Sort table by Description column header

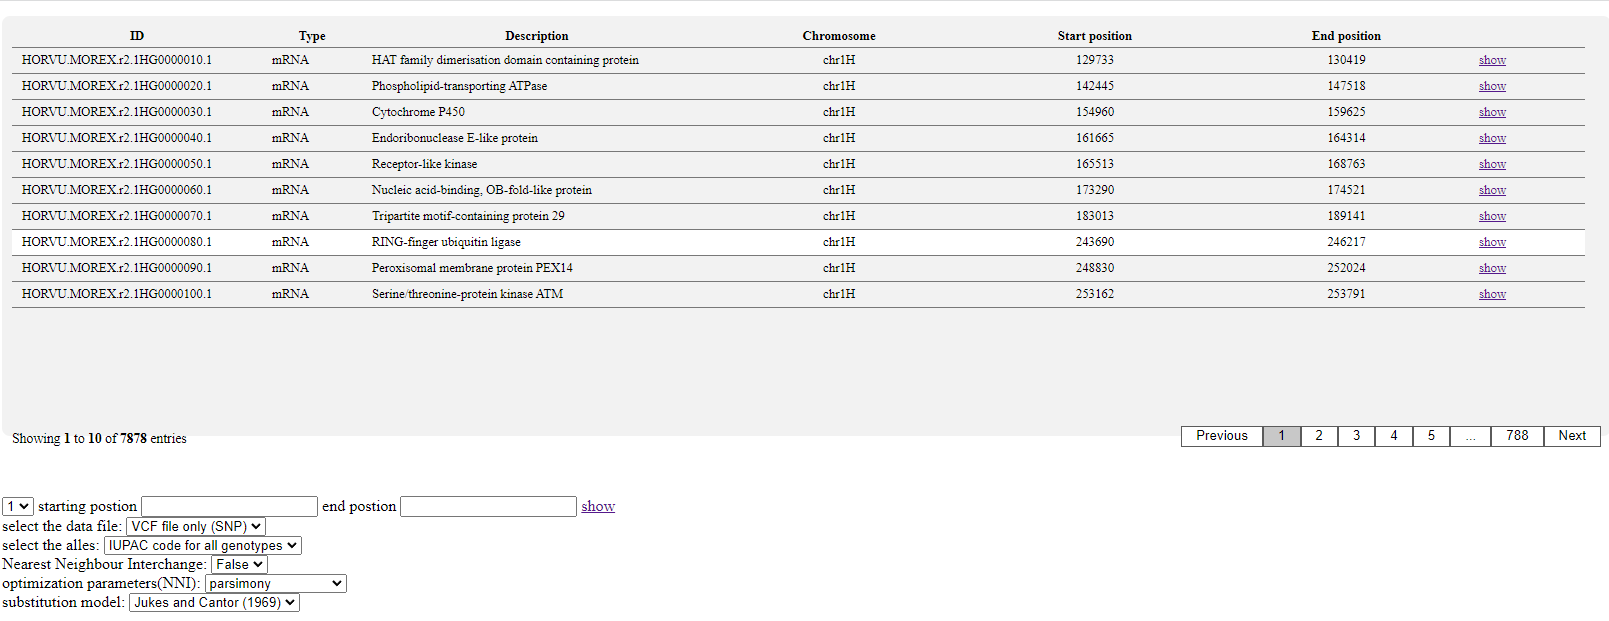point(537,36)
